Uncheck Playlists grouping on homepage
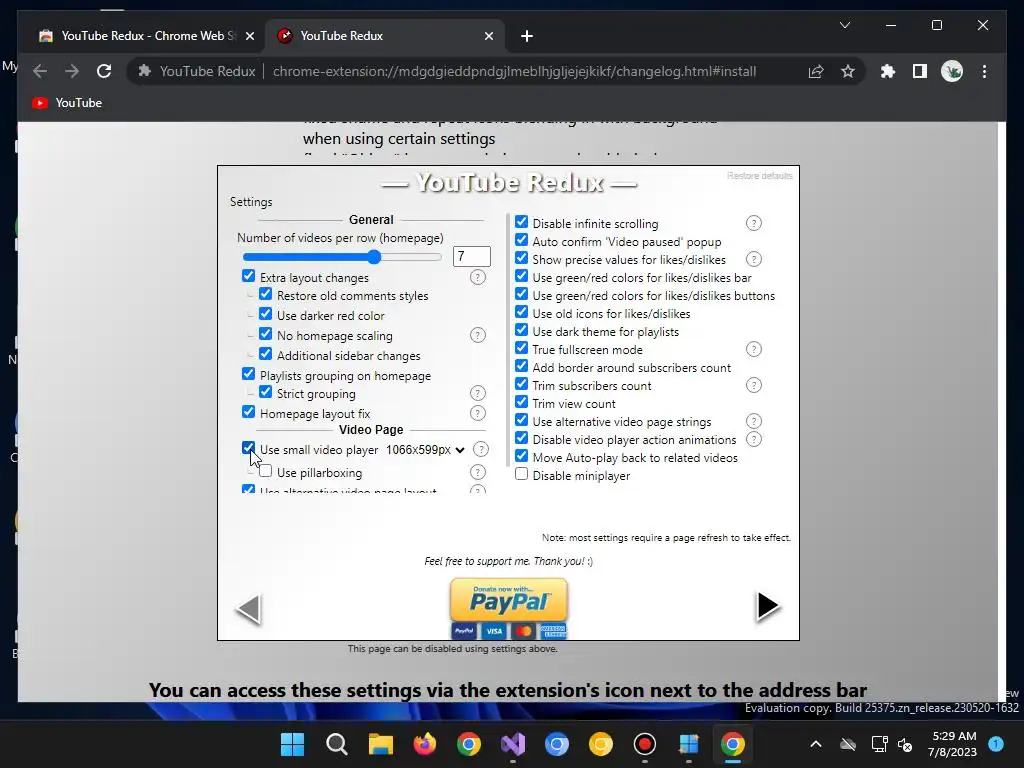Image resolution: width=1024 pixels, height=768 pixels. (248, 374)
